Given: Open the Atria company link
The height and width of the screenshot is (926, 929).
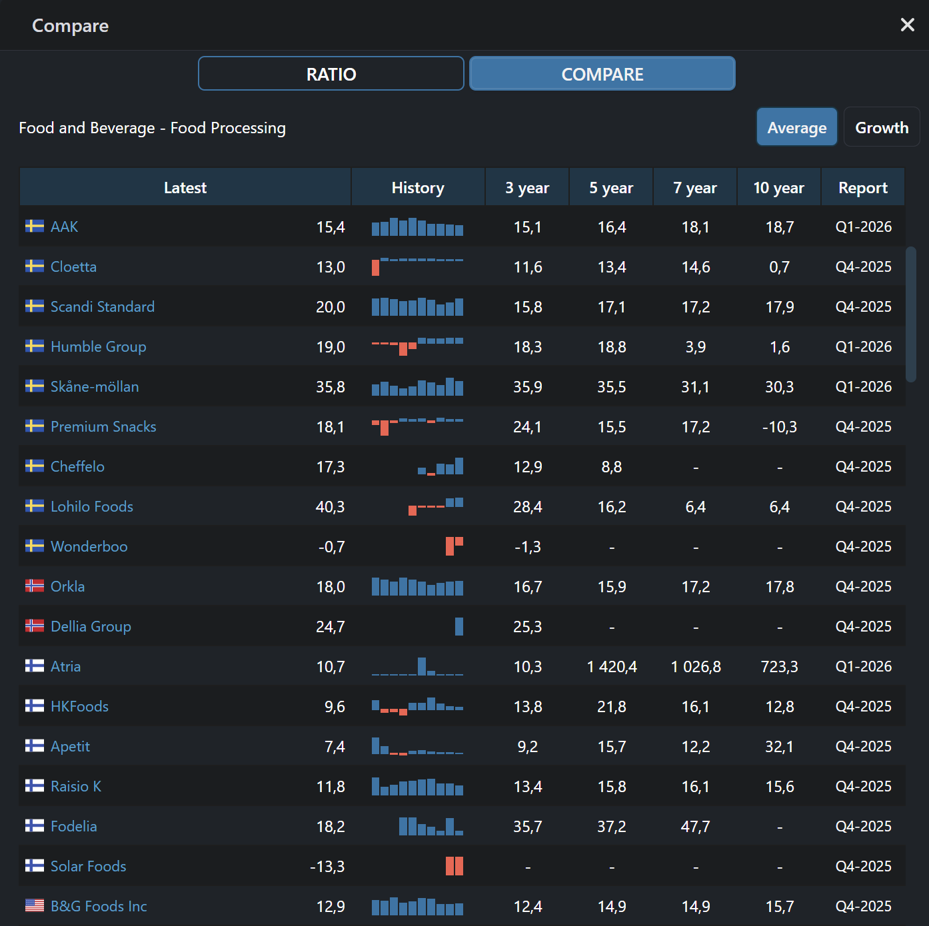Looking at the screenshot, I should click(65, 666).
